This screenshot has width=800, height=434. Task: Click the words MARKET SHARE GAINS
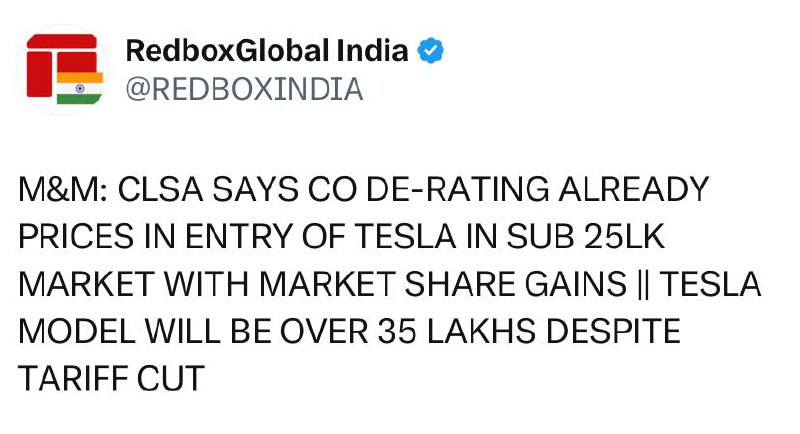pyautogui.click(x=443, y=284)
